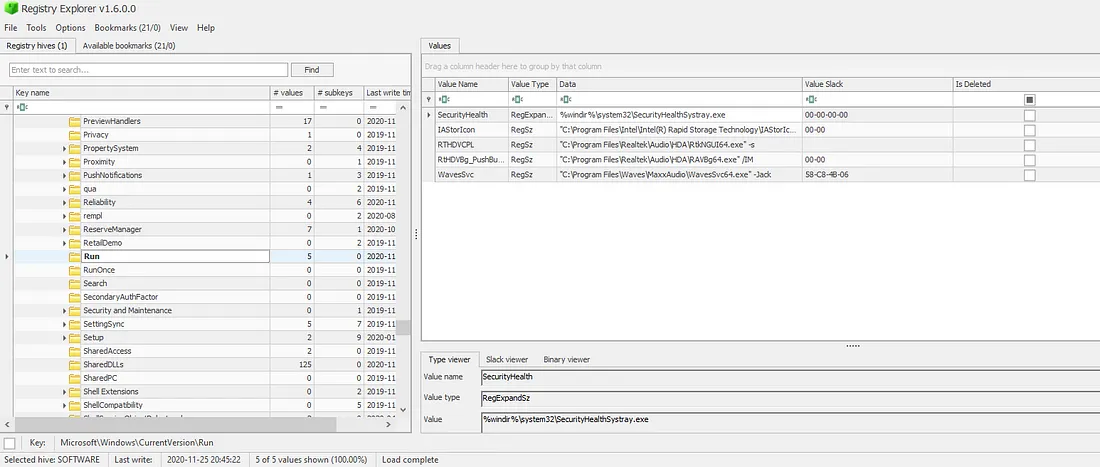Viewport: 1100px width, 467px height.
Task: Select the SharedAccess folder icon
Action: click(x=75, y=351)
